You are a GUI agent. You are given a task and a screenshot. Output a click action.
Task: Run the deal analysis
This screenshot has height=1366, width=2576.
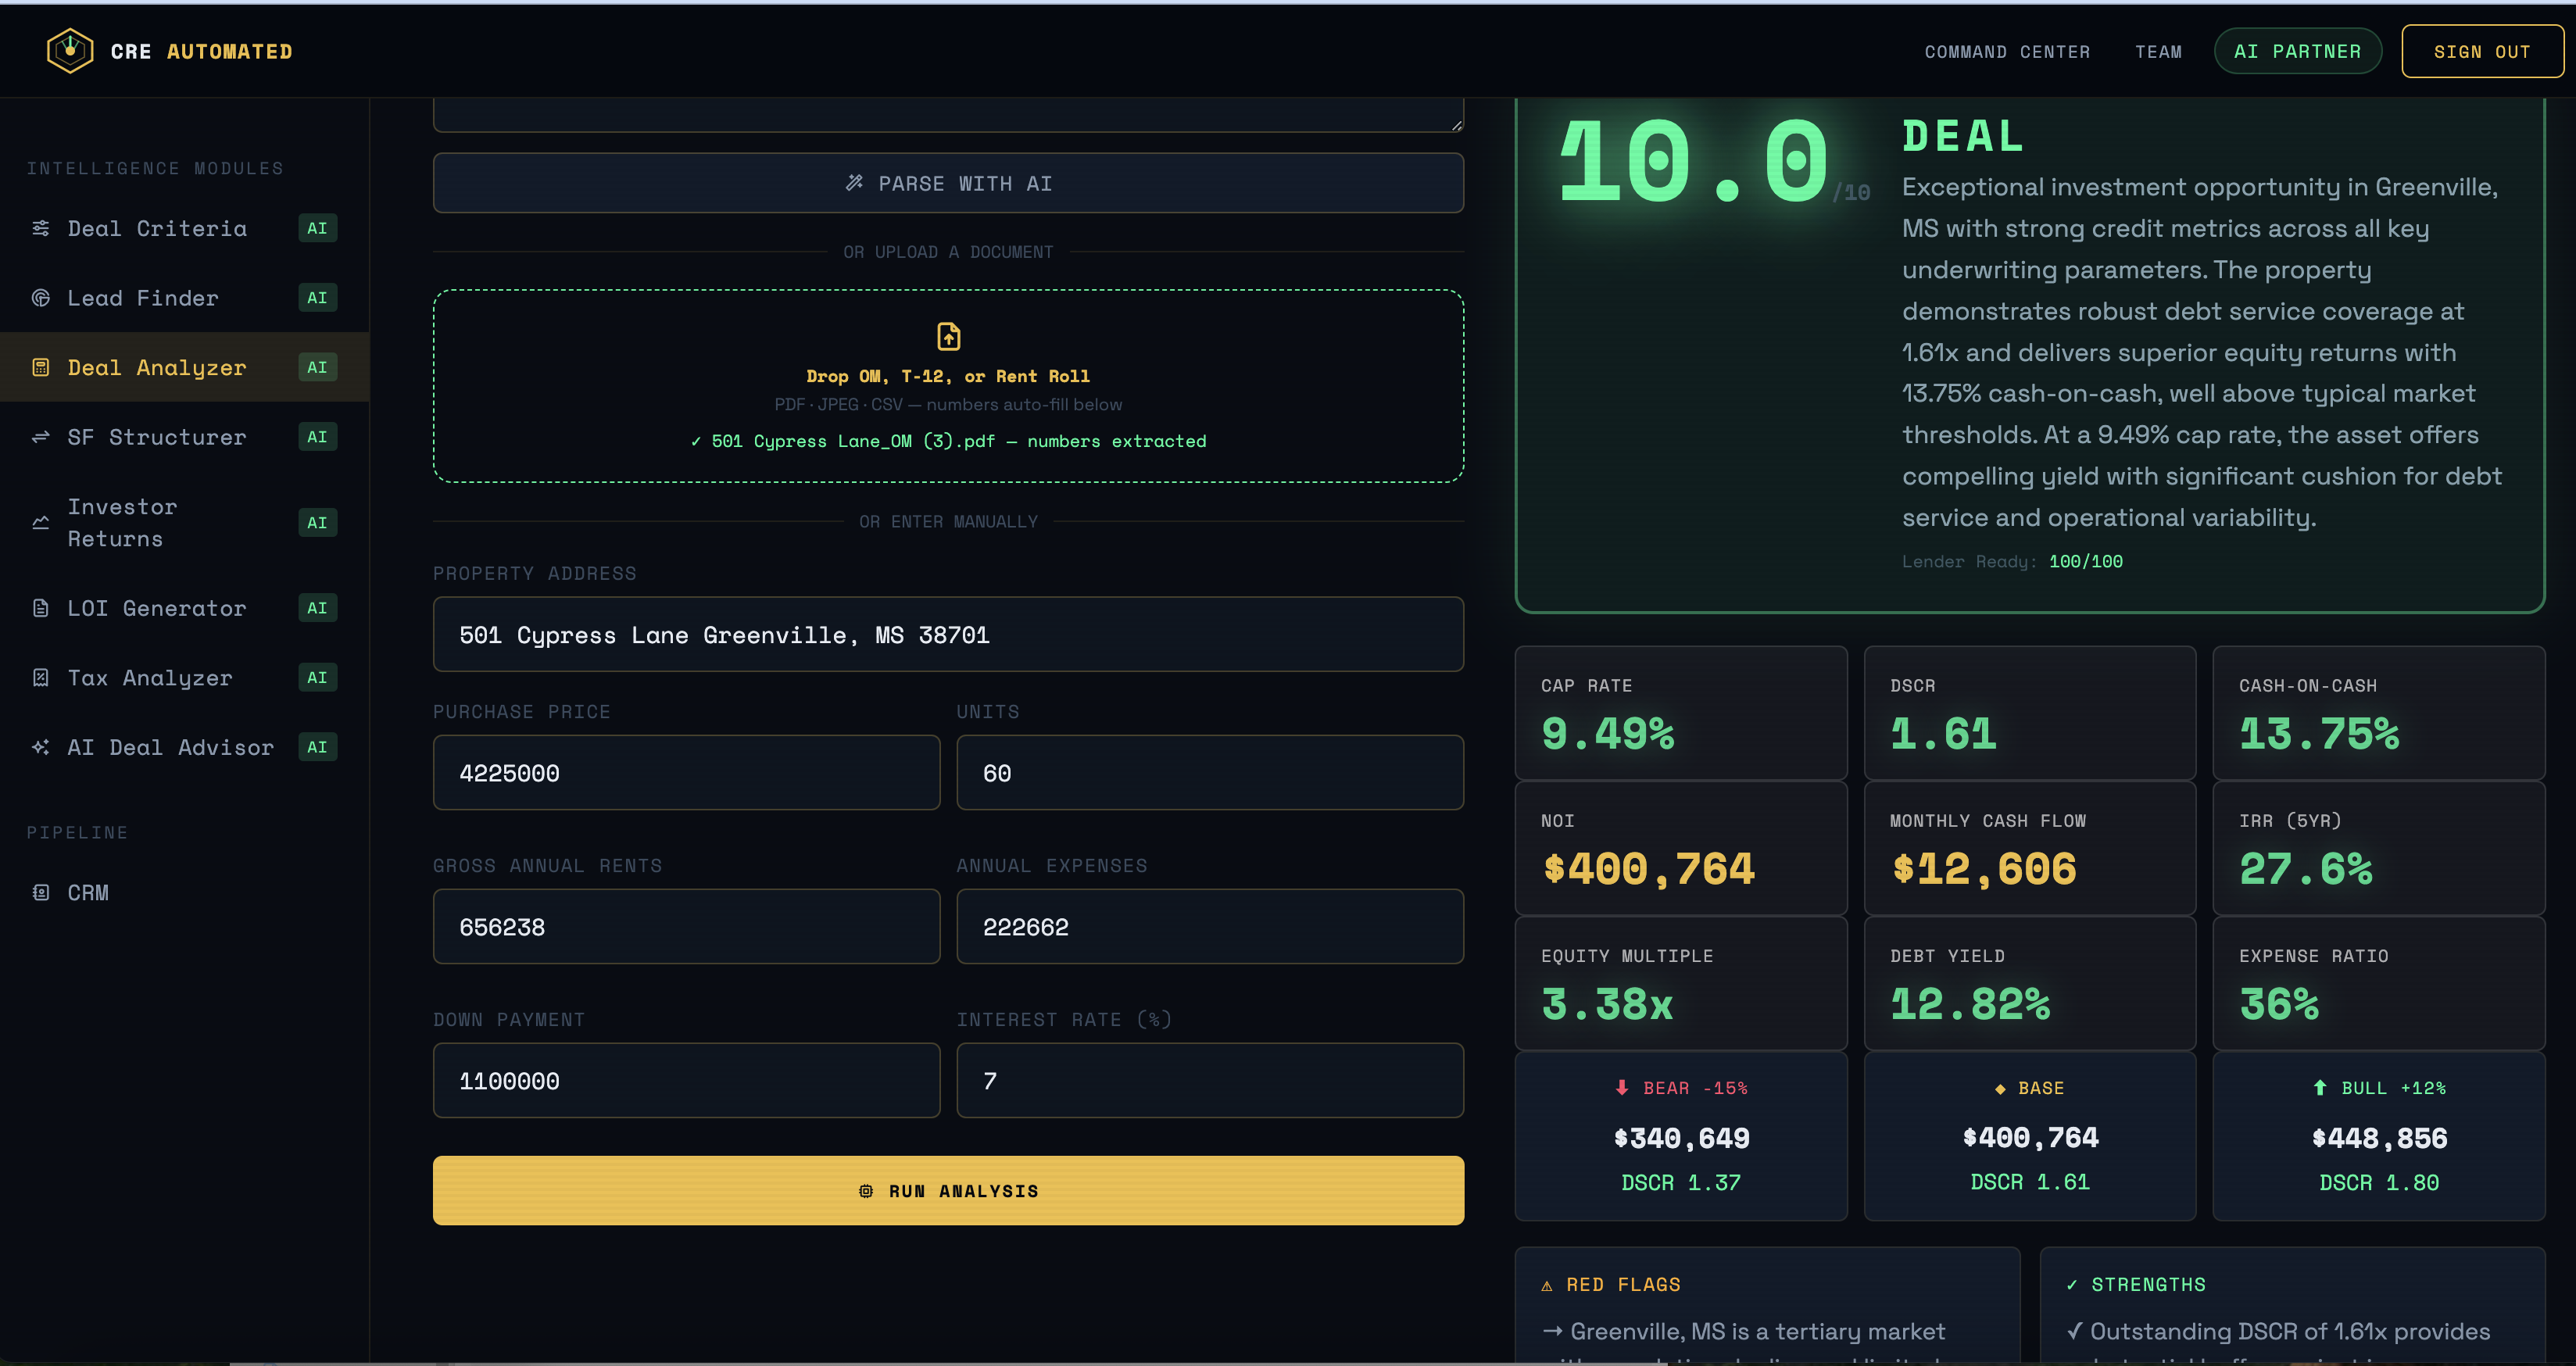[948, 1190]
